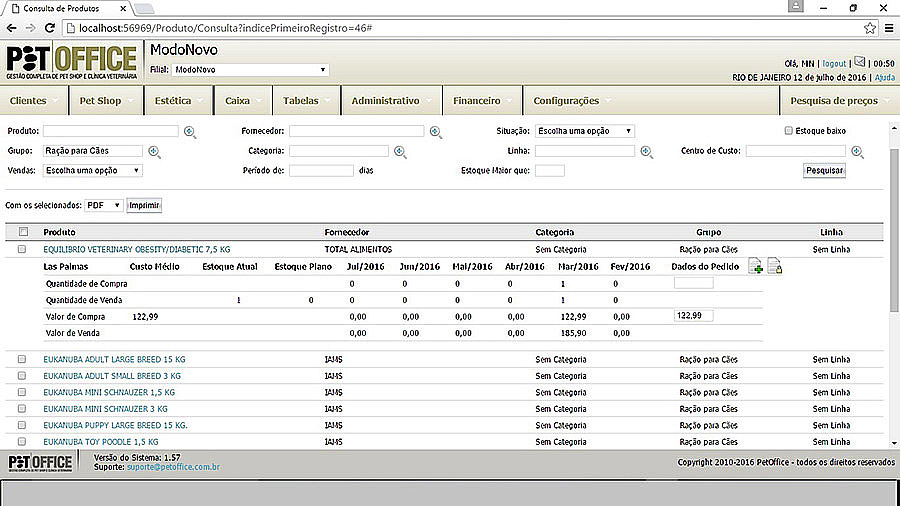This screenshot has width=900, height=506.
Task: Expand the Situação dropdown
Action: tap(584, 131)
